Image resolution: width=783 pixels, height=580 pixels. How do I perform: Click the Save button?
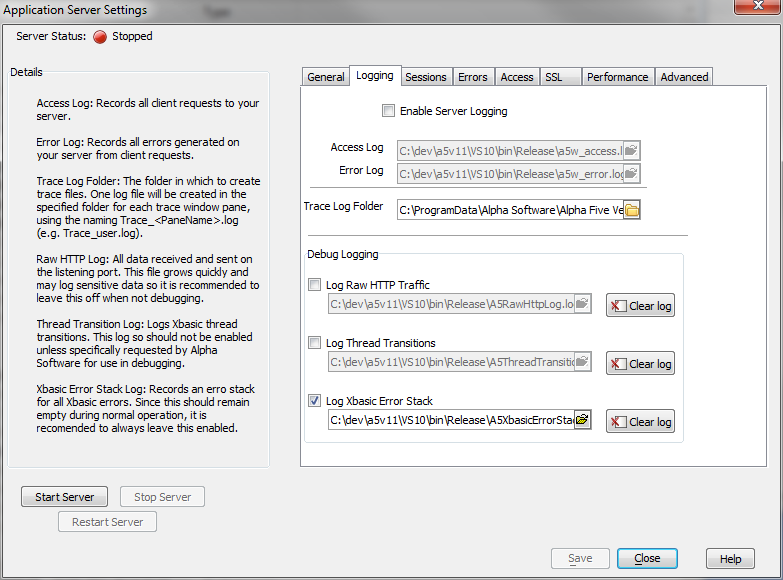[580, 558]
